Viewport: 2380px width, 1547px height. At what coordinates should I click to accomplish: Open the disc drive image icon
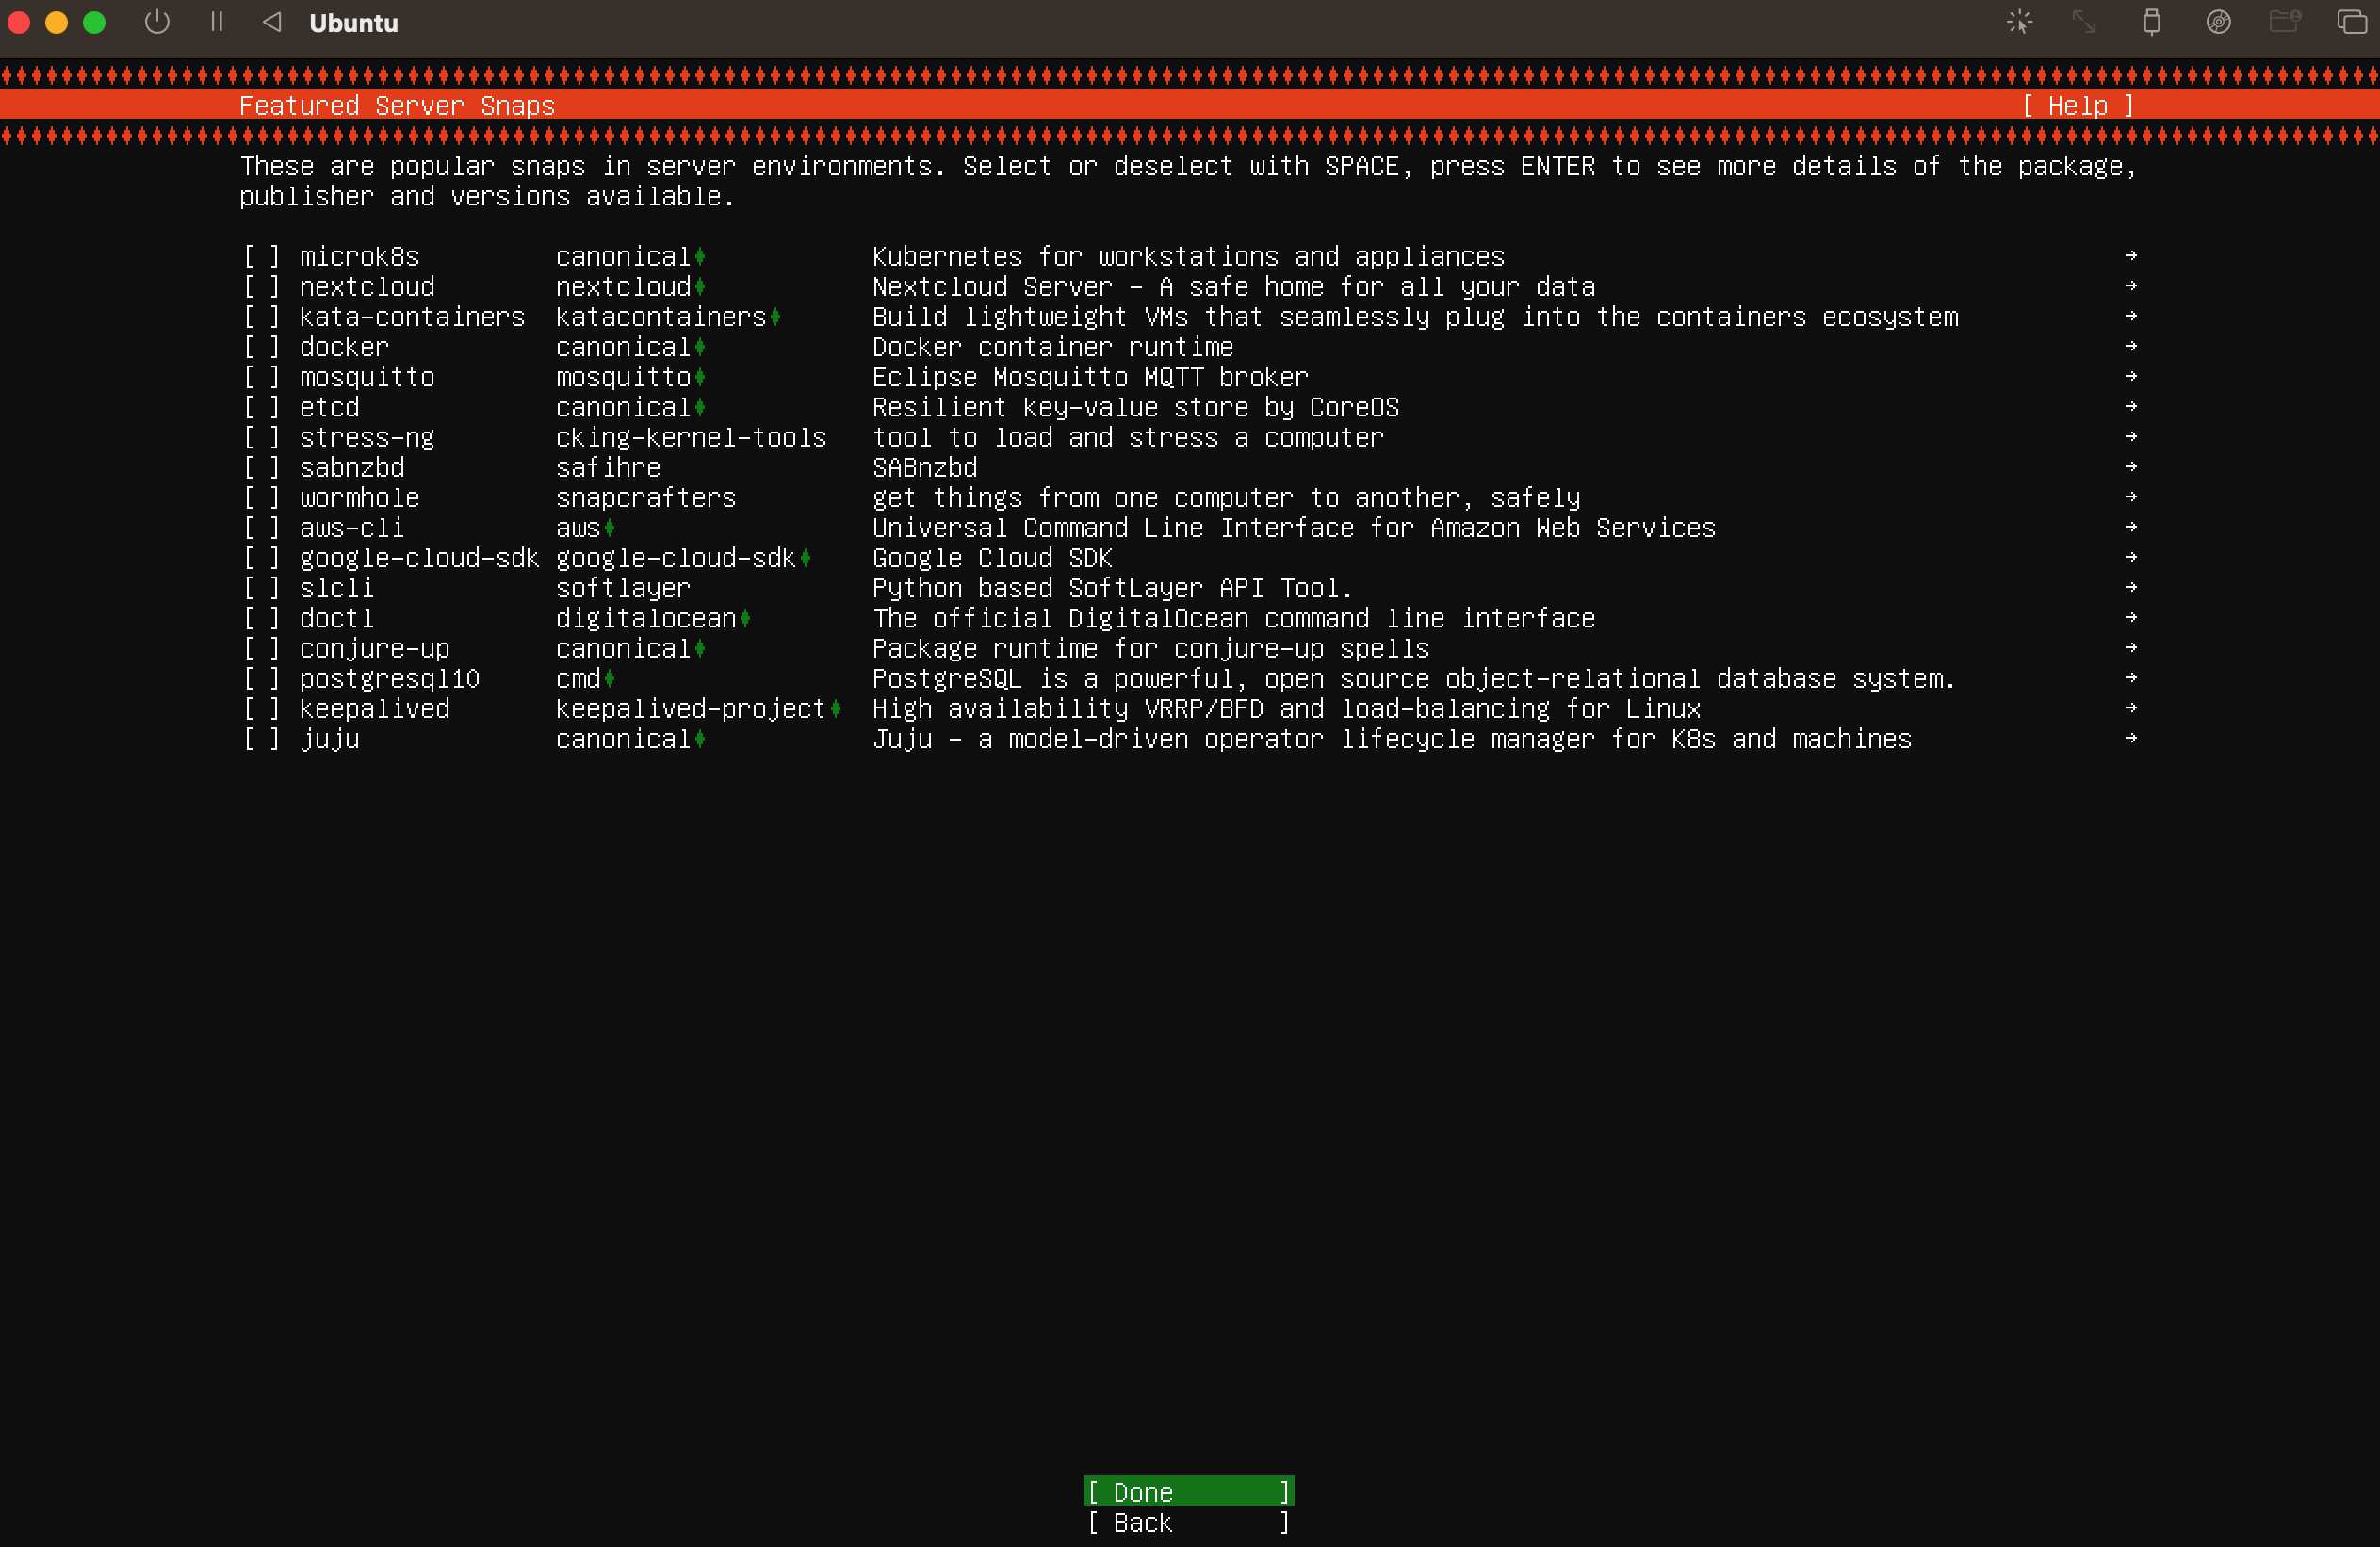click(x=2218, y=22)
